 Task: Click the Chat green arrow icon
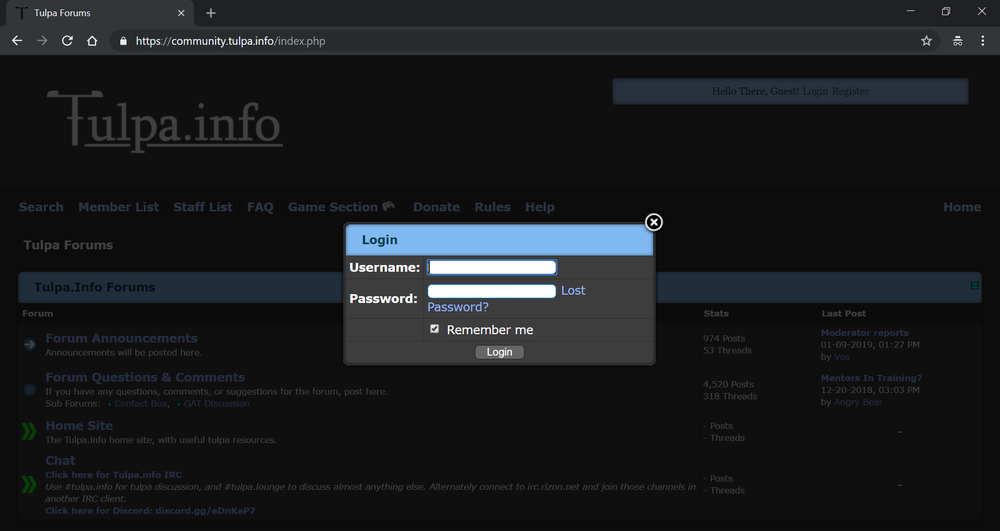29,484
